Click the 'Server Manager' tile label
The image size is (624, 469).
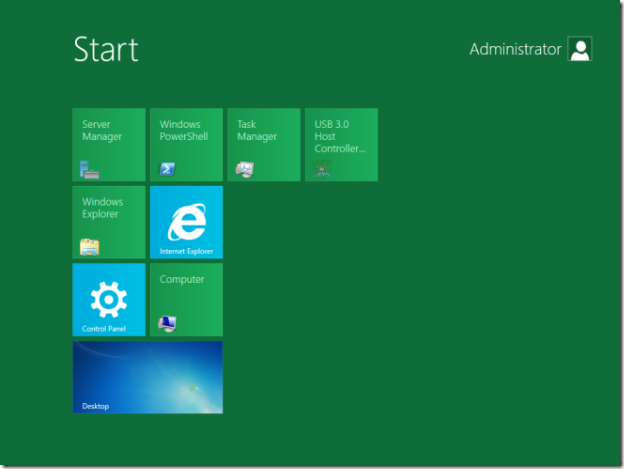click(x=102, y=130)
